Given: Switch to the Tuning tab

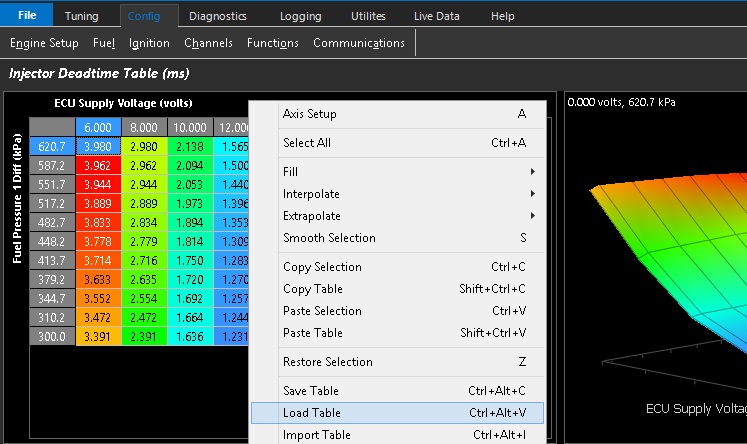Looking at the screenshot, I should coord(81,16).
